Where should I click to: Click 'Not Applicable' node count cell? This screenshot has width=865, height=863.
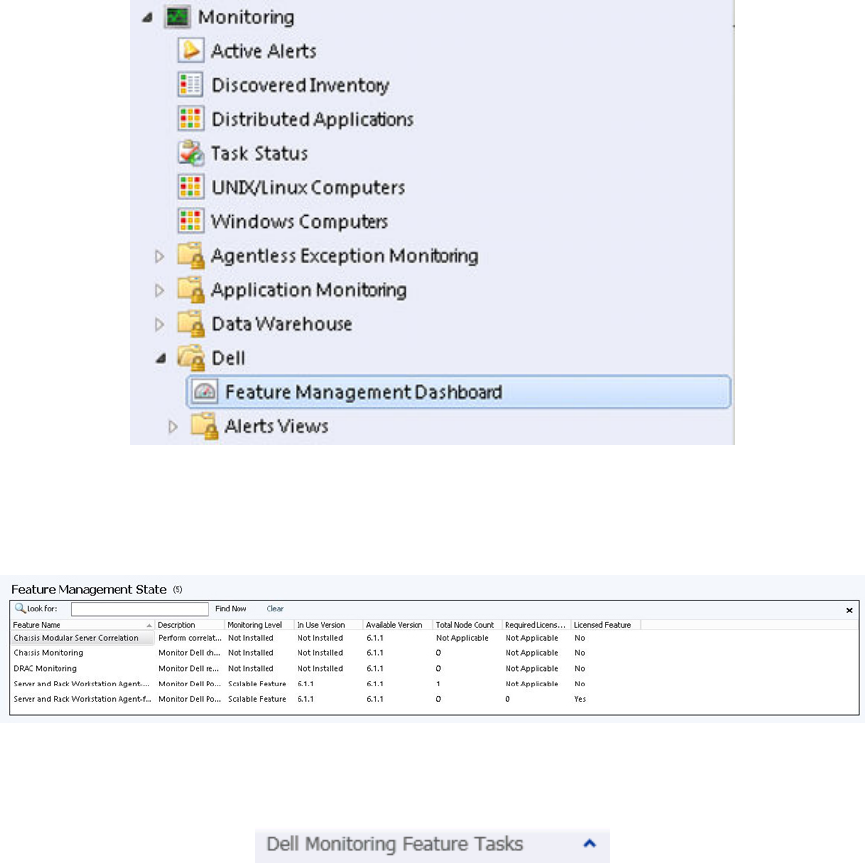(462, 638)
